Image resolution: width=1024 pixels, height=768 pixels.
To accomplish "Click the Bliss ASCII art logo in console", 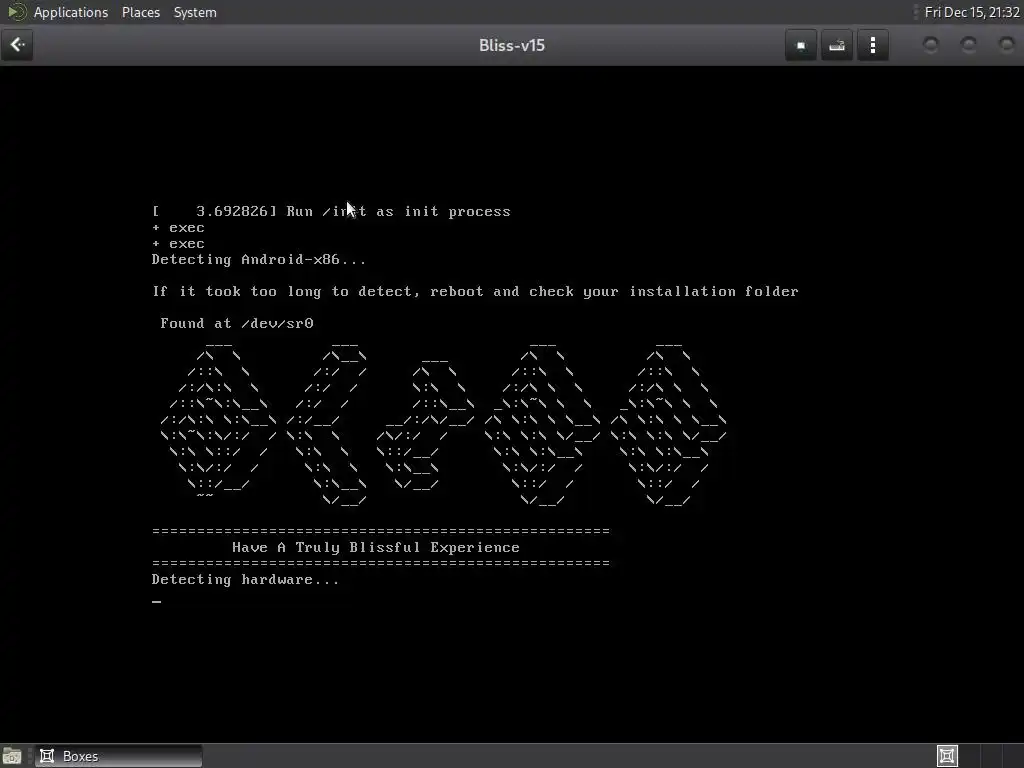I will tap(443, 424).
